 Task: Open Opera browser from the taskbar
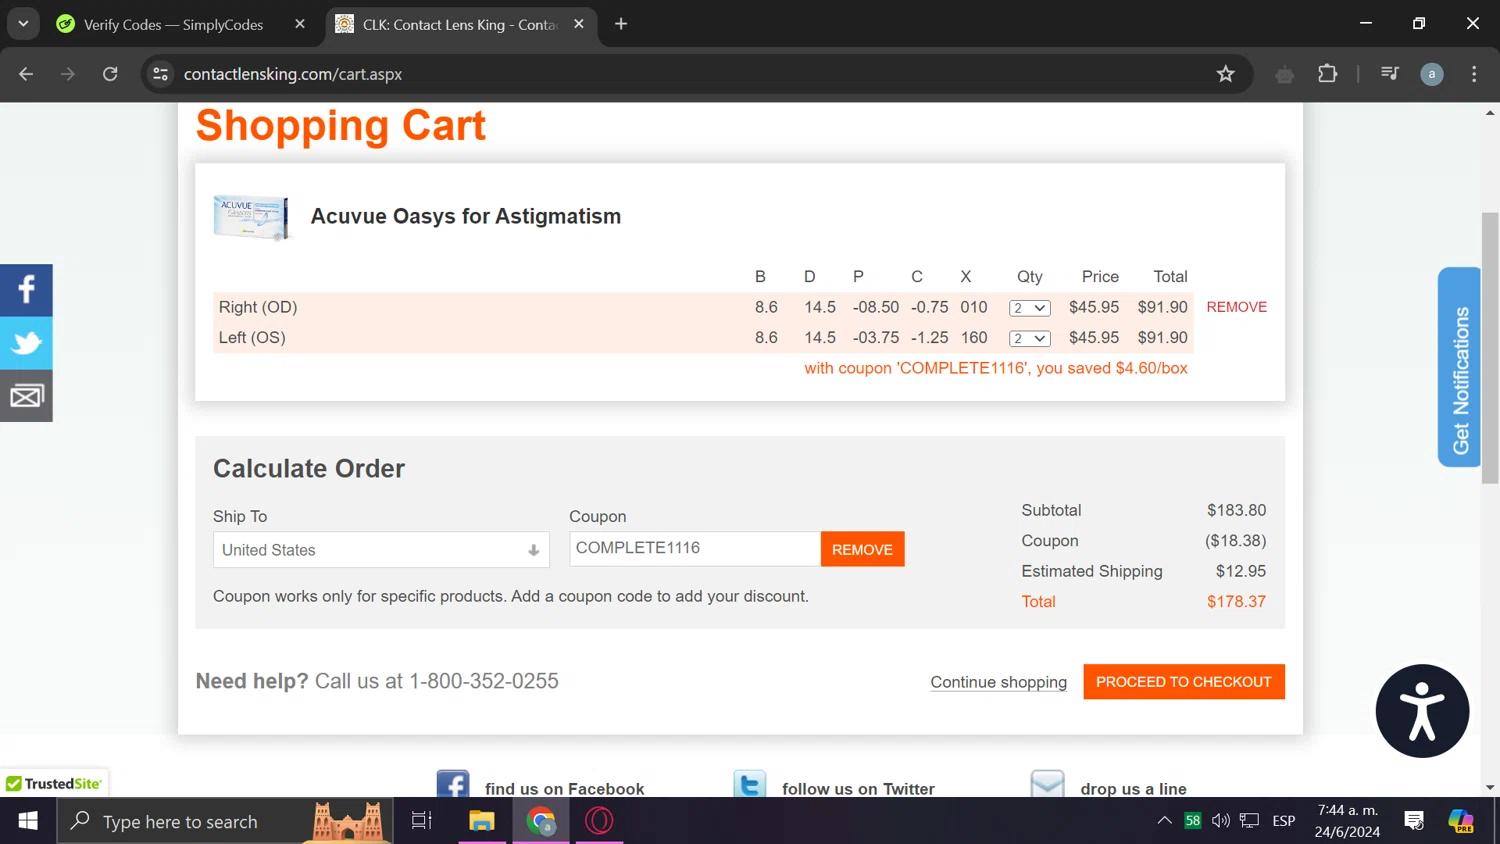(600, 821)
